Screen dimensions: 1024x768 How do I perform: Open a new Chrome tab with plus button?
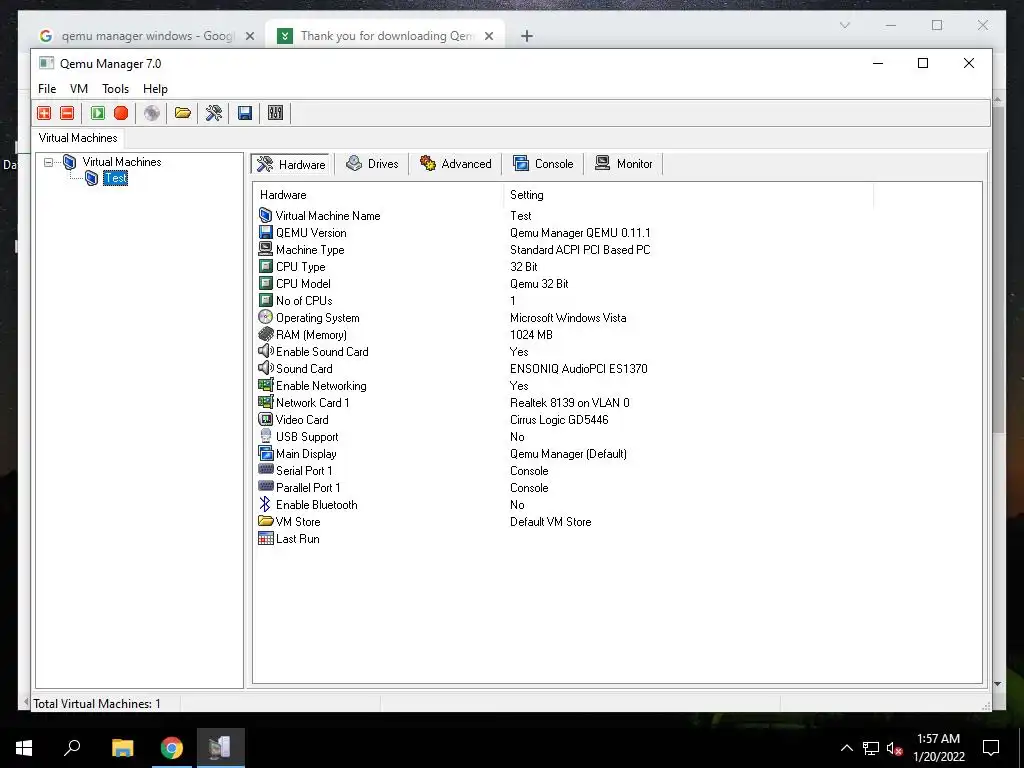tap(527, 36)
